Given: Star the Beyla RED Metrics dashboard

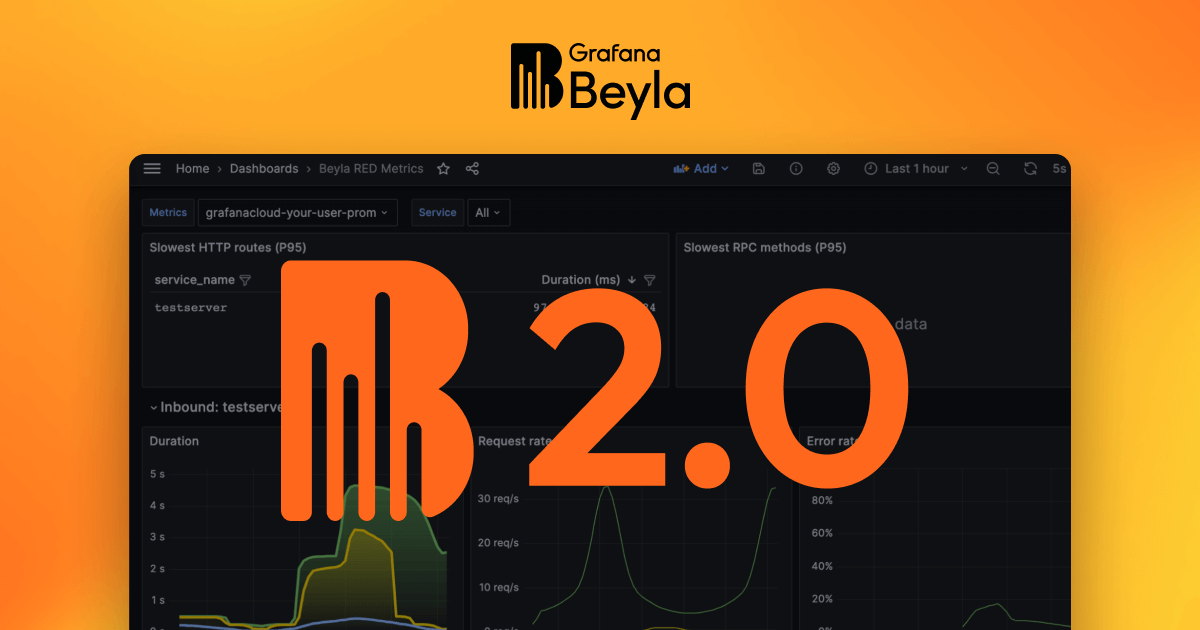Looking at the screenshot, I should (443, 169).
